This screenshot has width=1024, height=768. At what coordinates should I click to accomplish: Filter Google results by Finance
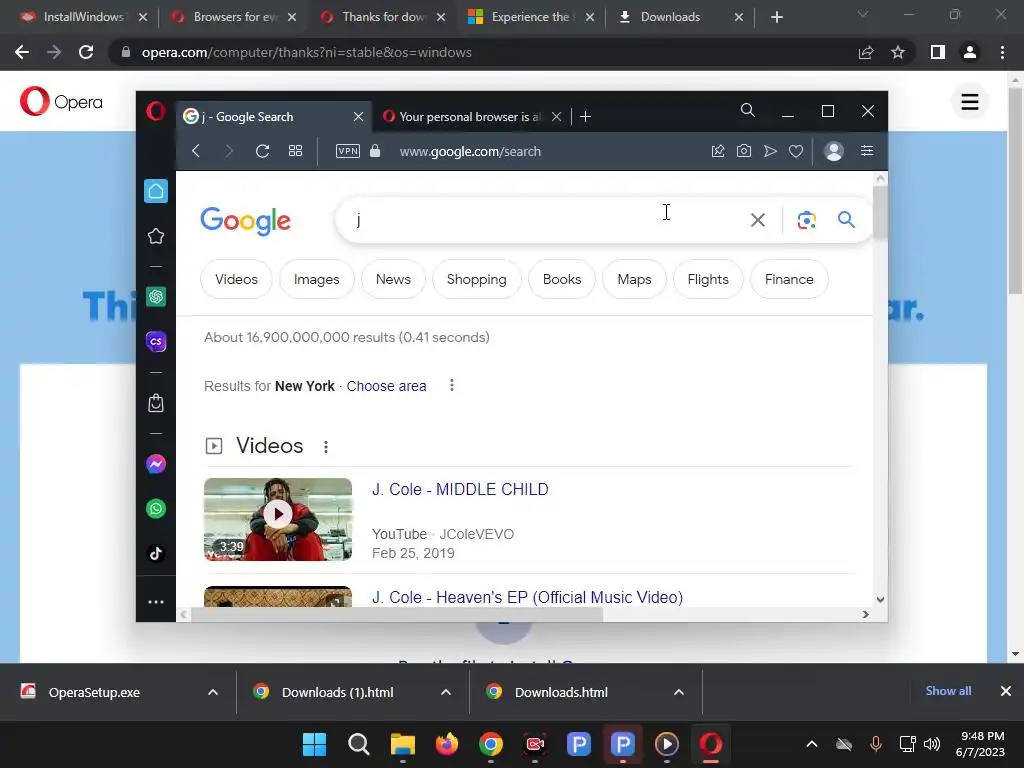[x=789, y=279]
